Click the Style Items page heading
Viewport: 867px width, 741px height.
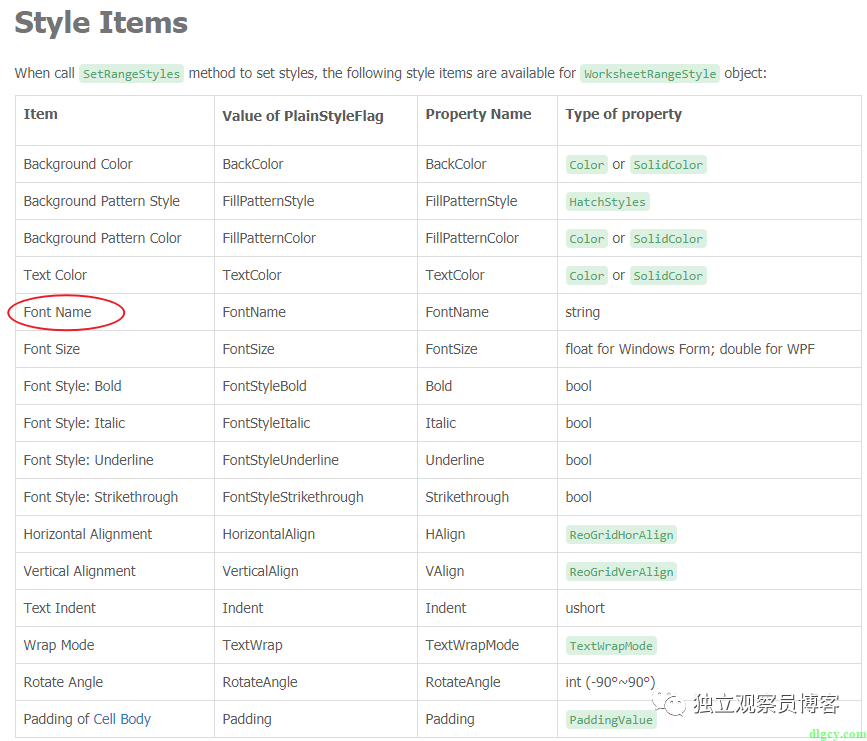click(100, 22)
